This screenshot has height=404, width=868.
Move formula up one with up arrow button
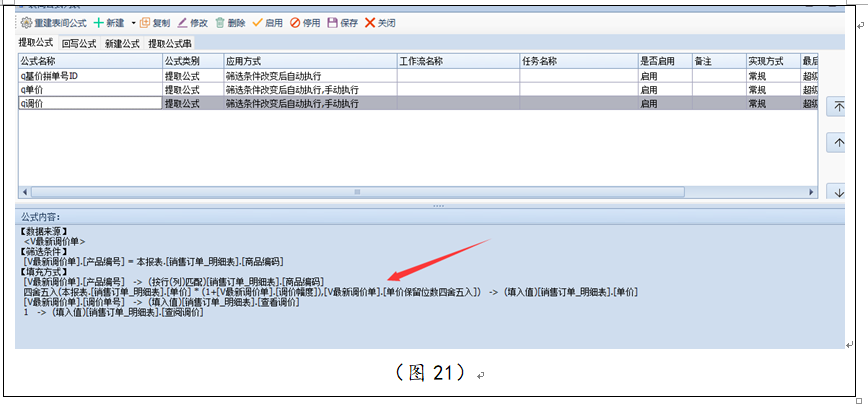[x=839, y=143]
